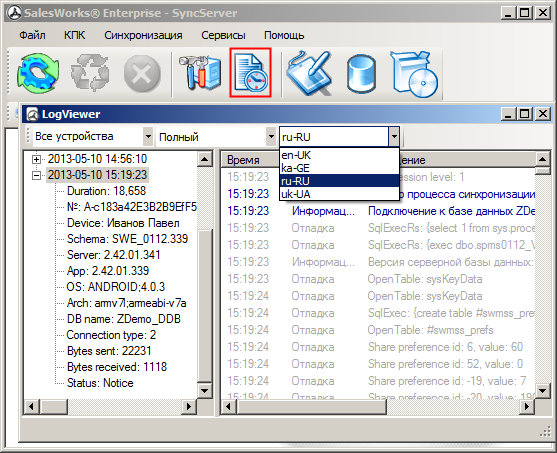Click the tablet with pen icon
Screen dimensions: 557x453
point(309,73)
